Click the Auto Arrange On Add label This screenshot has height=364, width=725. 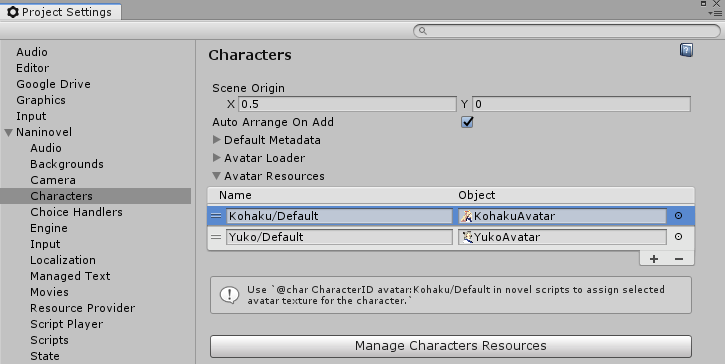tap(273, 122)
